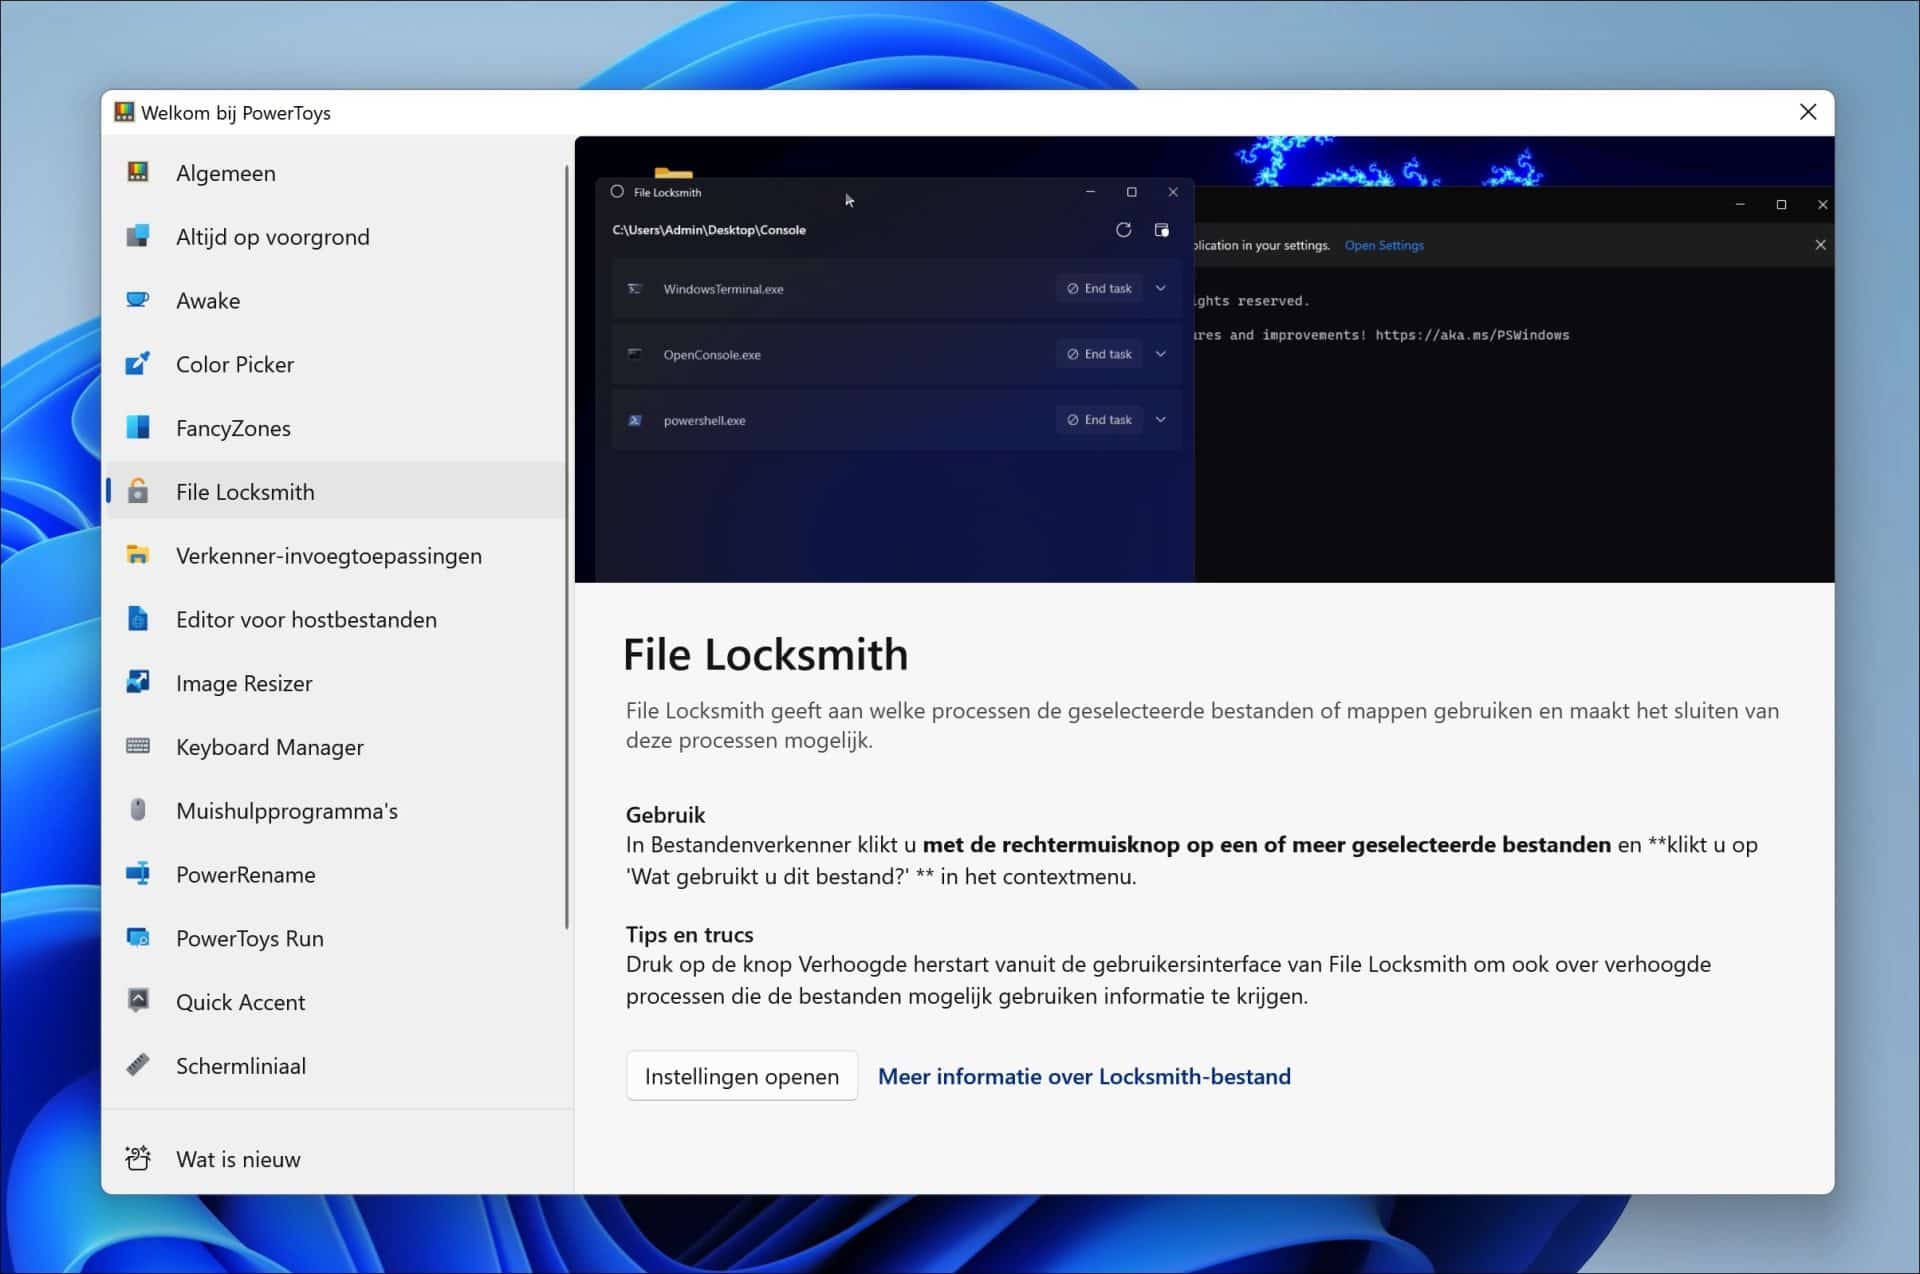Open the PowerRename entry
This screenshot has height=1274, width=1920.
[x=336, y=875]
